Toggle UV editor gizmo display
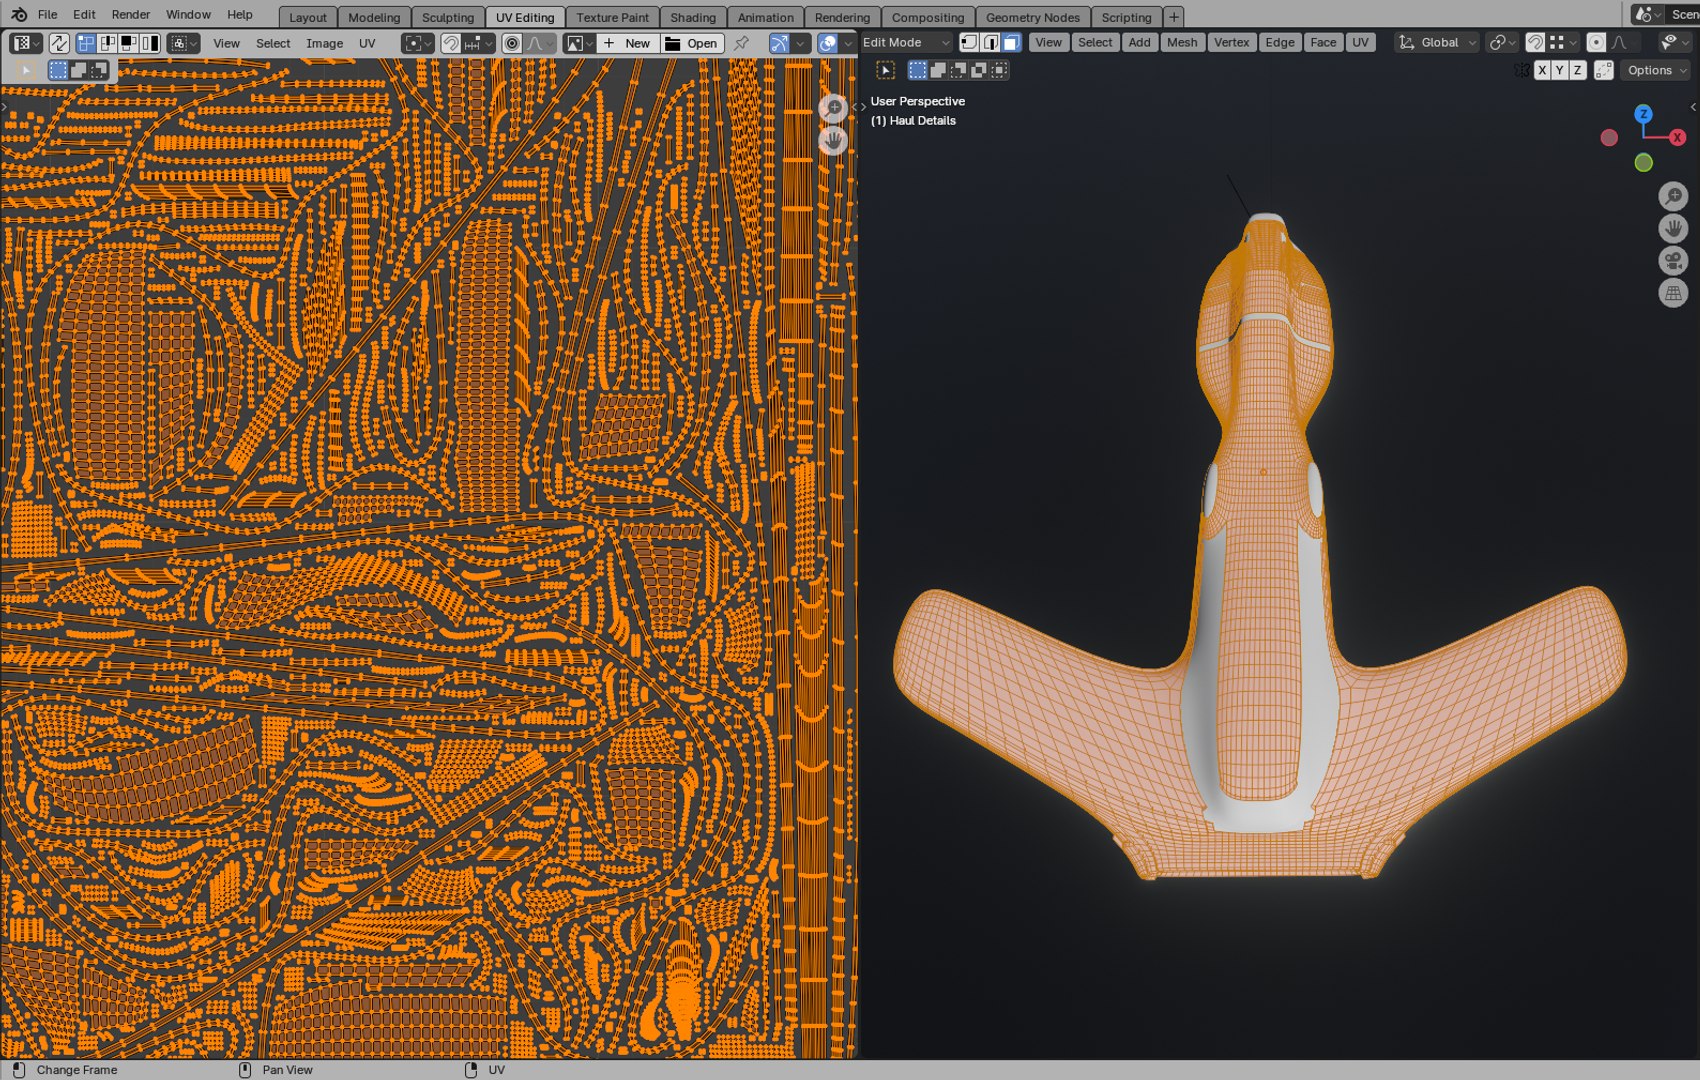This screenshot has width=1700, height=1080. tap(779, 43)
